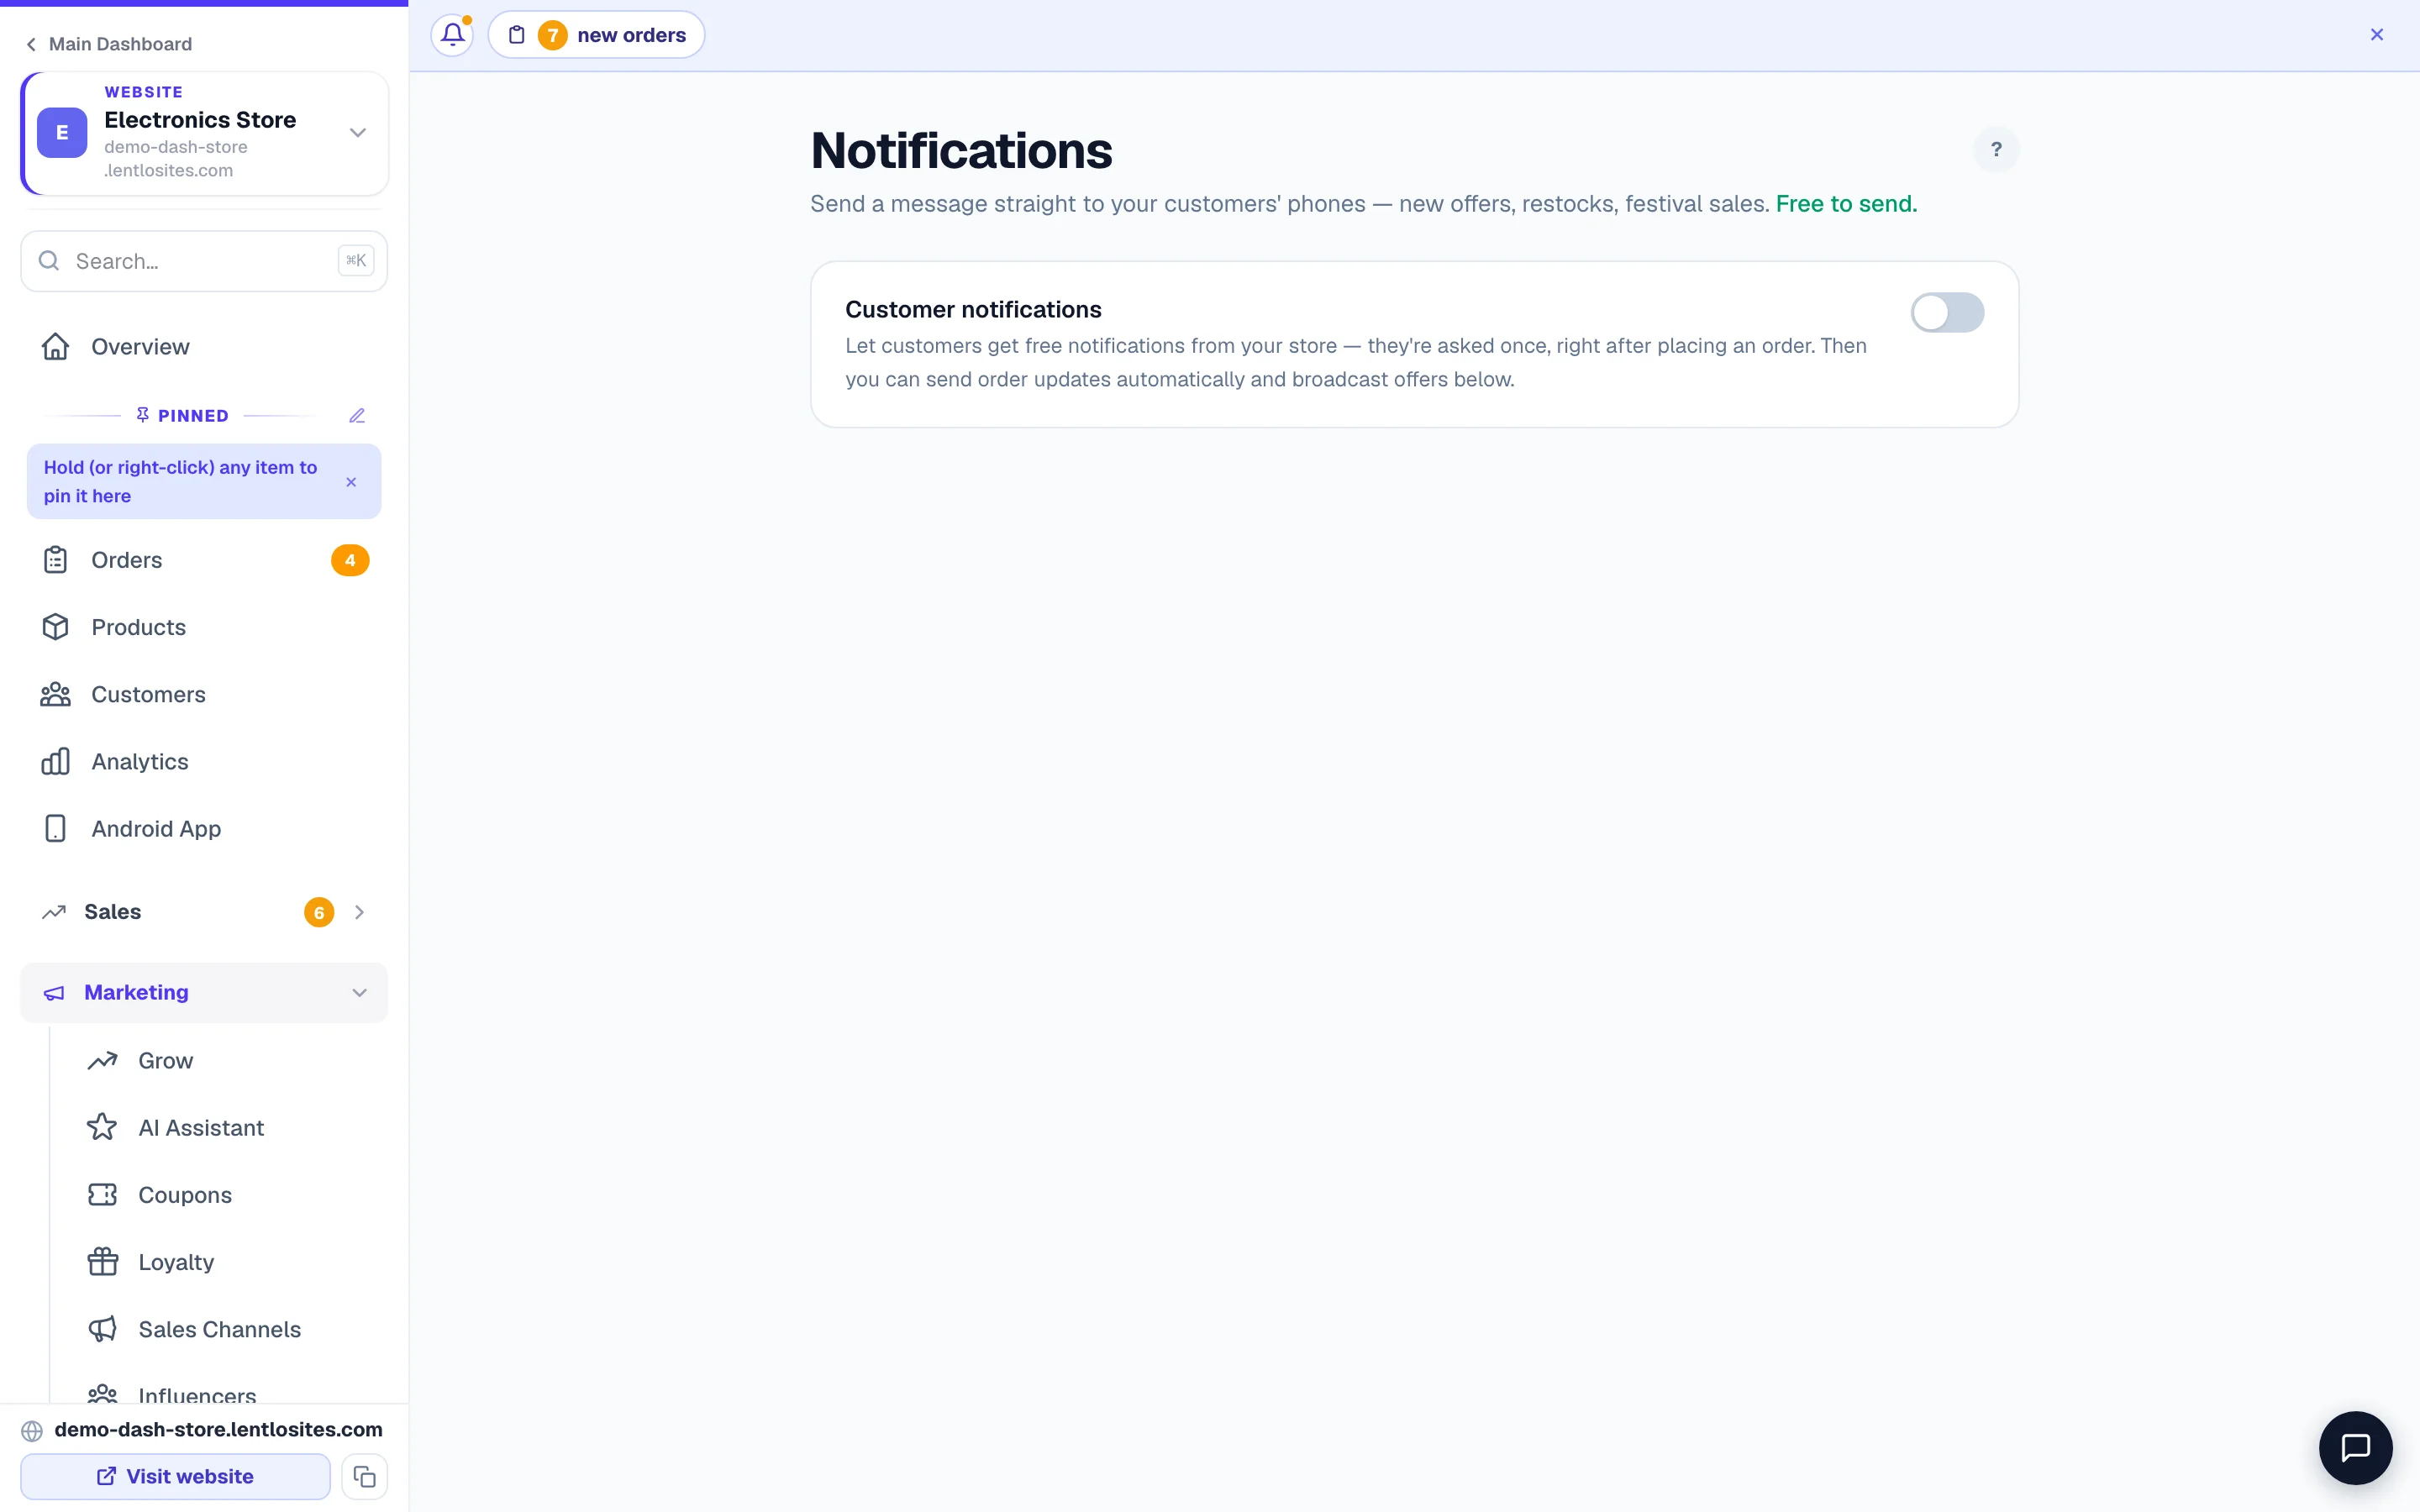The height and width of the screenshot is (1512, 2420).
Task: Go to the Orders page
Action: tap(204, 560)
